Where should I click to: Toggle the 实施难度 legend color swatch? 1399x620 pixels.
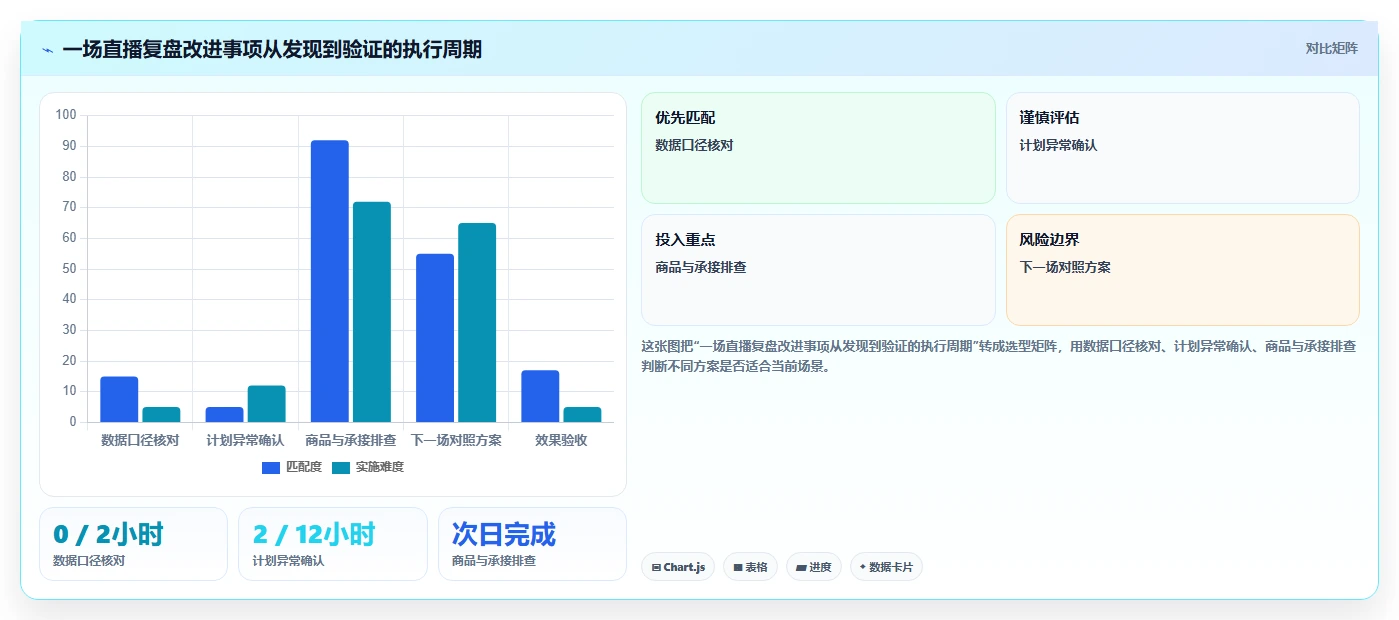click(x=341, y=467)
